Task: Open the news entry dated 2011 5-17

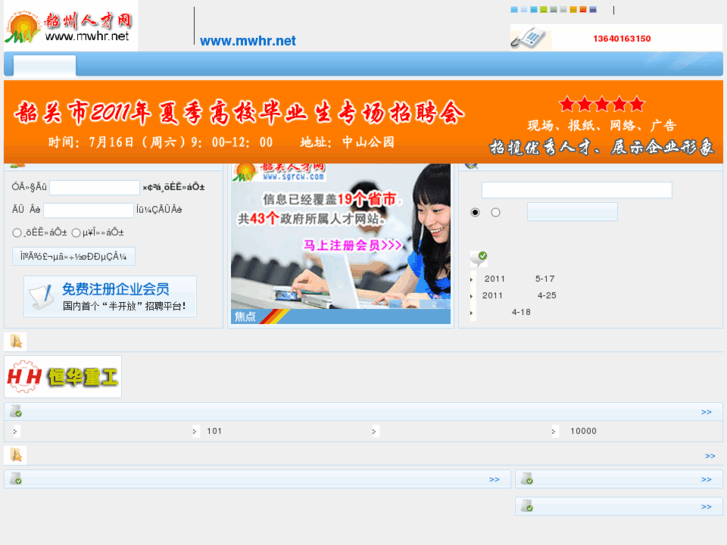Action: tap(519, 279)
